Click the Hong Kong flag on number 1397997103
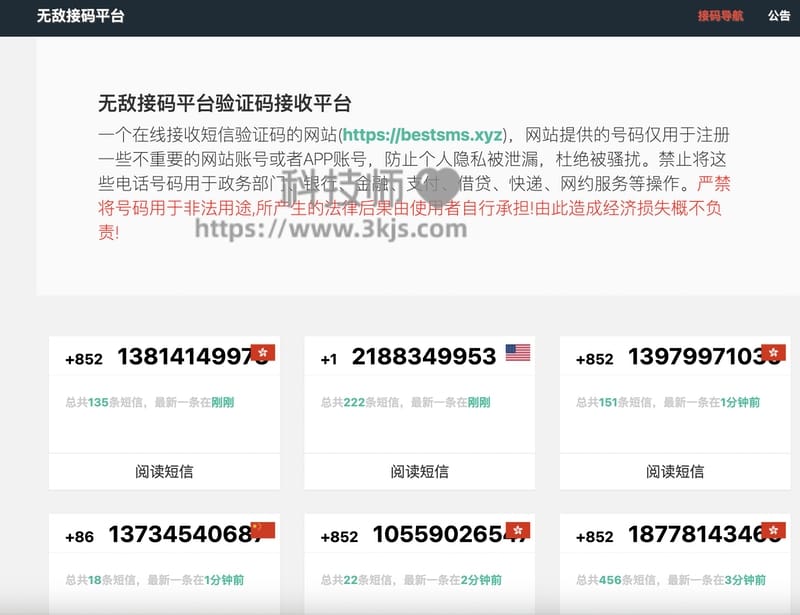This screenshot has width=800, height=615. pos(773,353)
